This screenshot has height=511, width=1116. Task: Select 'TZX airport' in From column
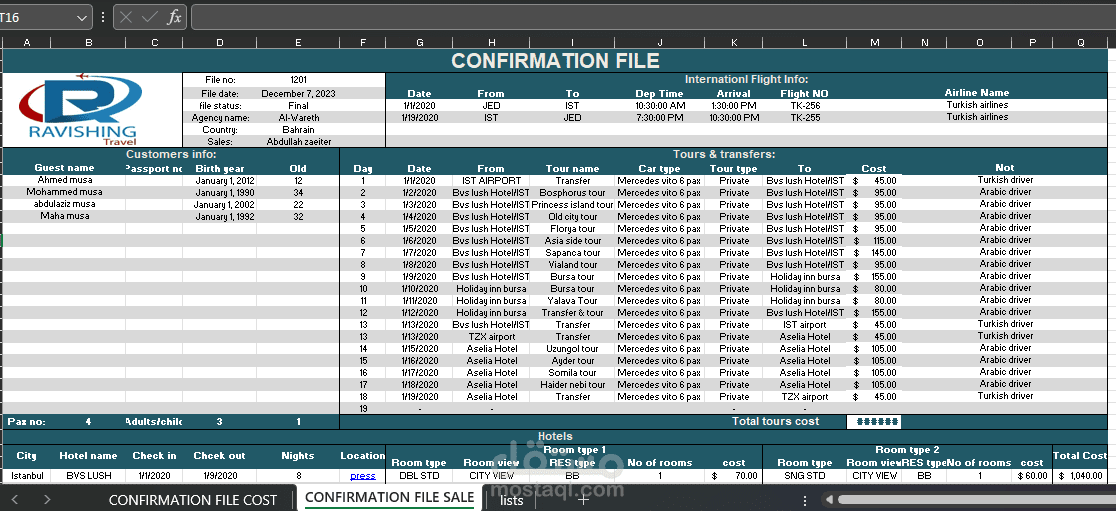pos(491,337)
